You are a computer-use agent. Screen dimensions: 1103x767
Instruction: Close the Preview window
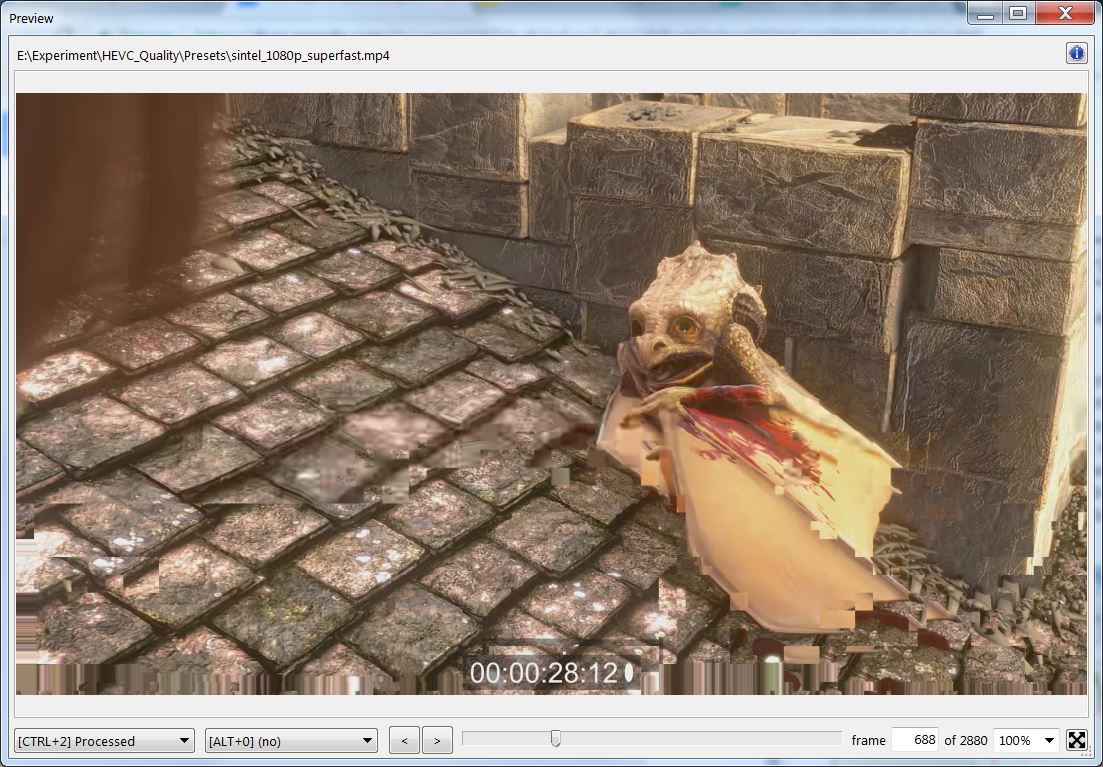pyautogui.click(x=1065, y=13)
